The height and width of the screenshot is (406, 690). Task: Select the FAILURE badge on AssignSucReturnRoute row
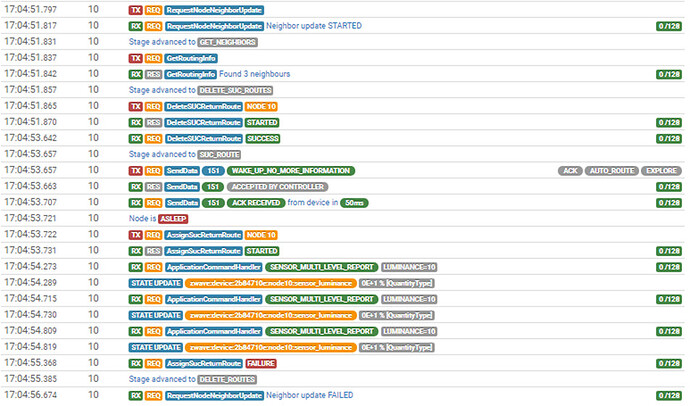point(261,363)
